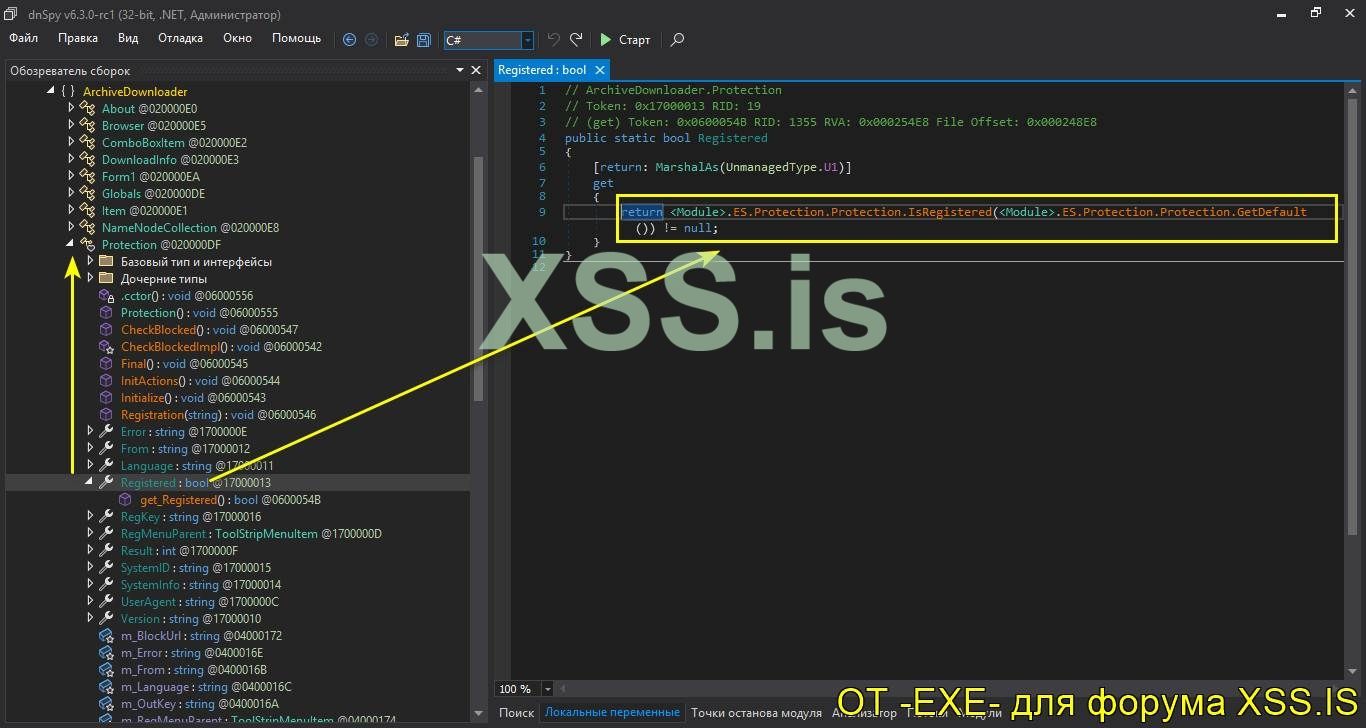Follow the GetDefault method link in code

1271,212
